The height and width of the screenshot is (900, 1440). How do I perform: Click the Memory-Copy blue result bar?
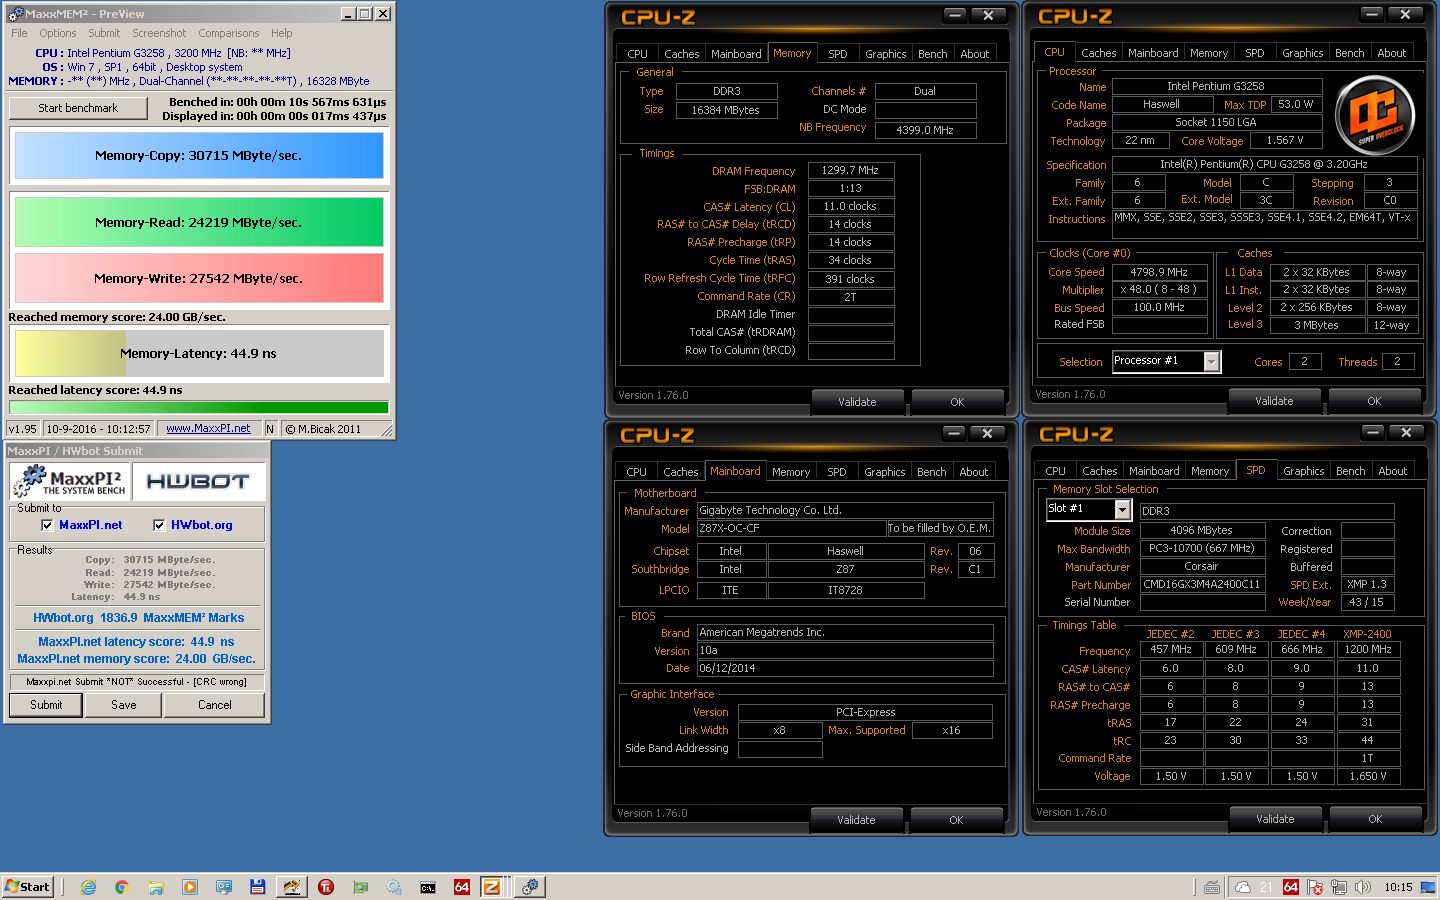tap(198, 156)
